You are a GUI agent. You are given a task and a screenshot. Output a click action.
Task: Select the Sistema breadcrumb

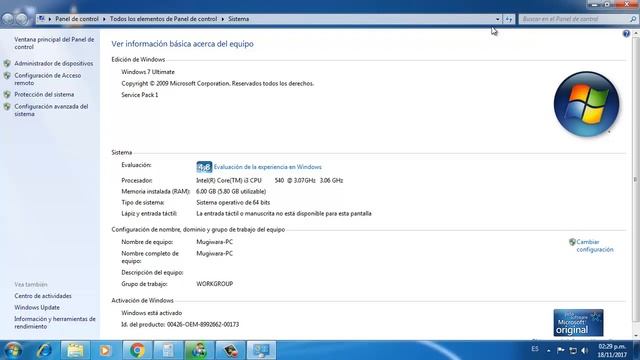click(238, 19)
